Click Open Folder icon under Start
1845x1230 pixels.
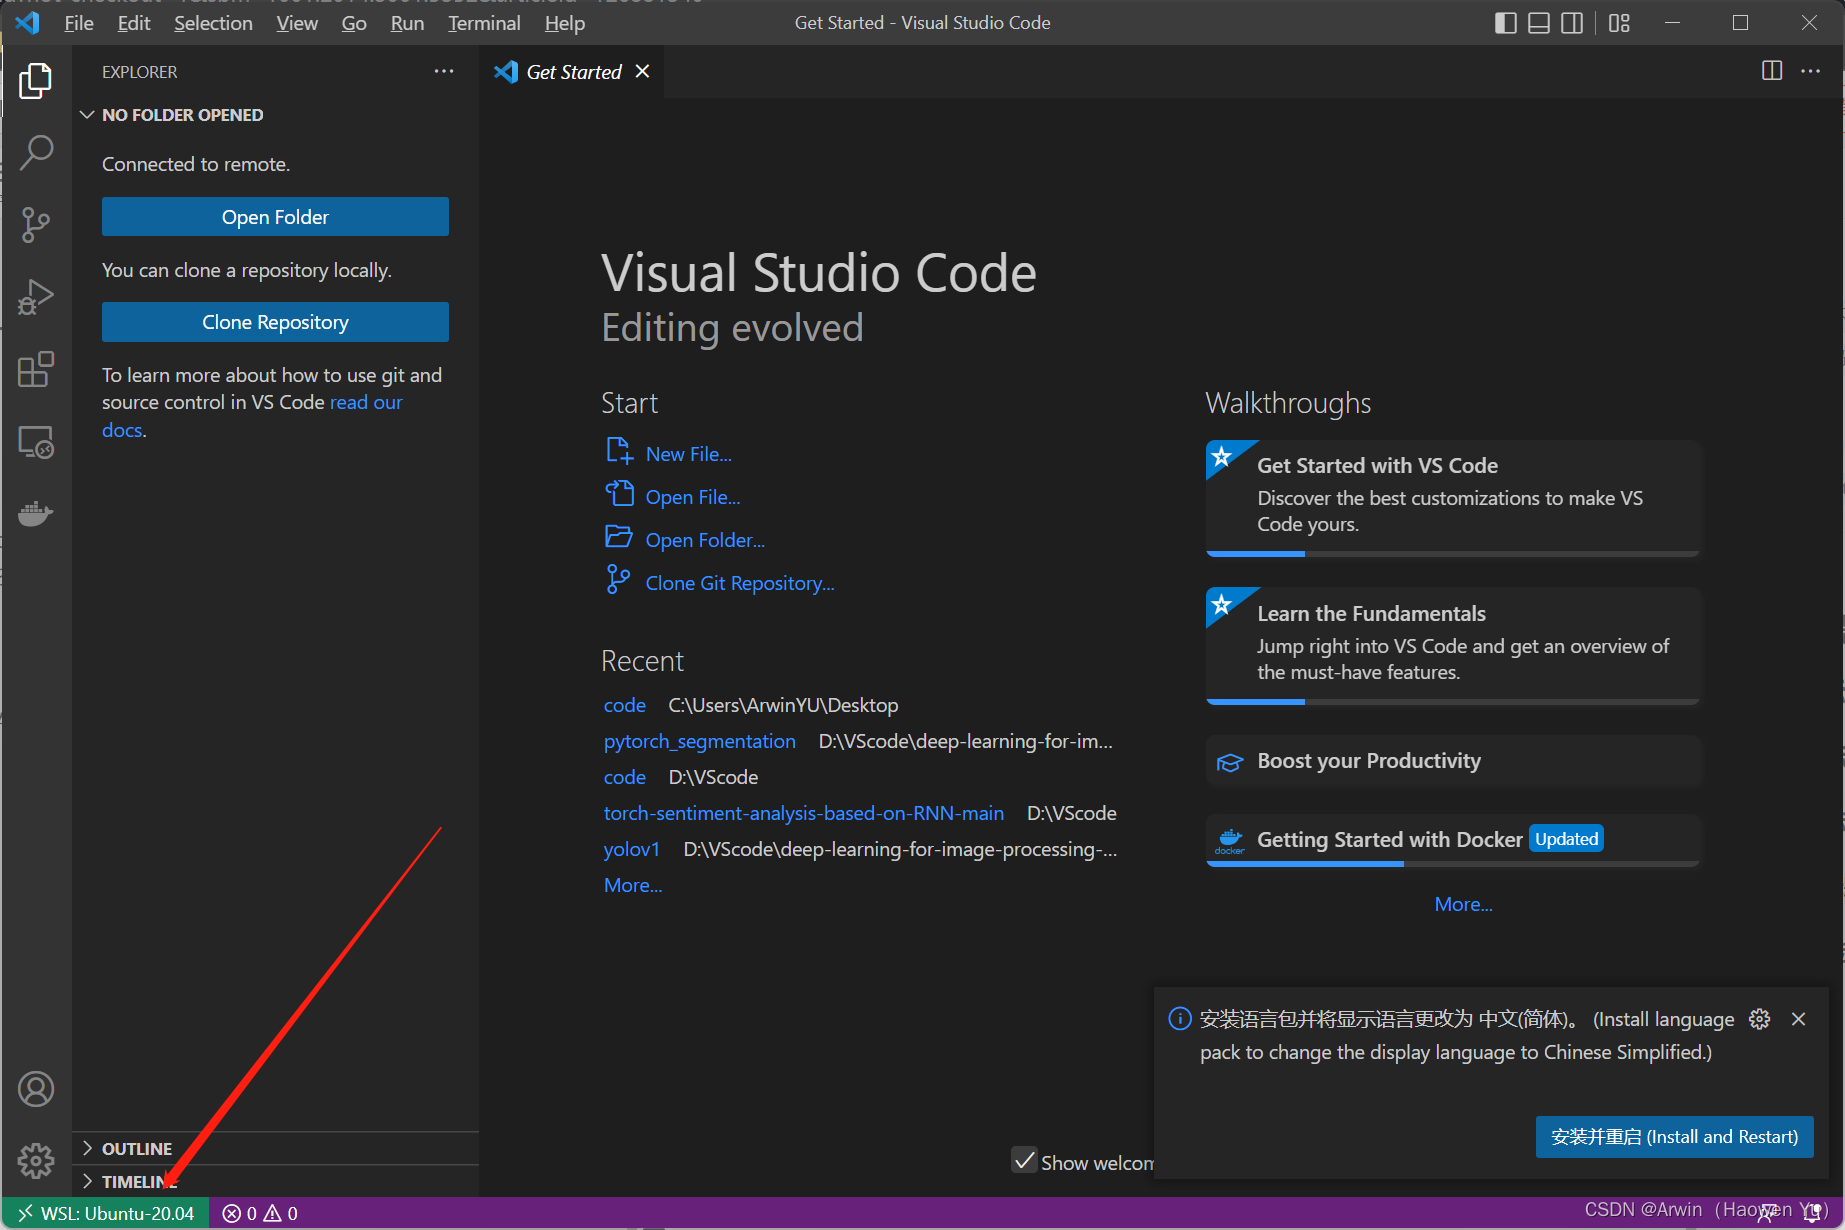[x=619, y=537]
